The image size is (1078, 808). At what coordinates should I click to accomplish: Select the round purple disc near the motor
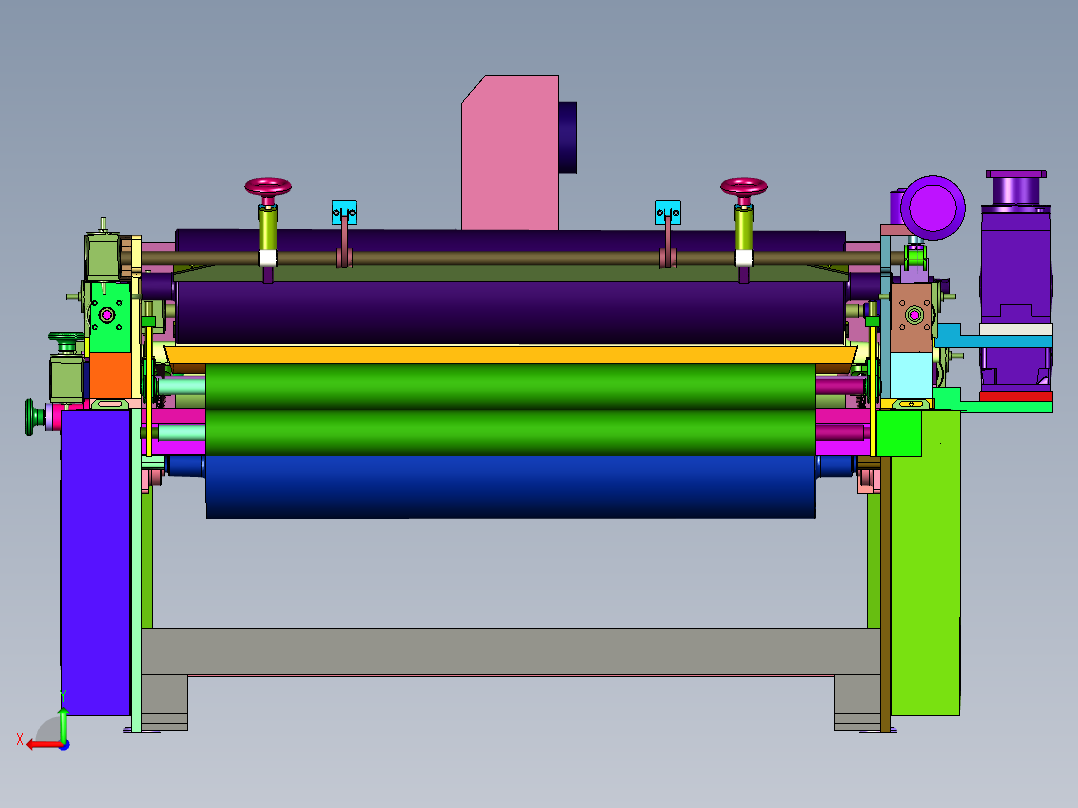tap(933, 208)
